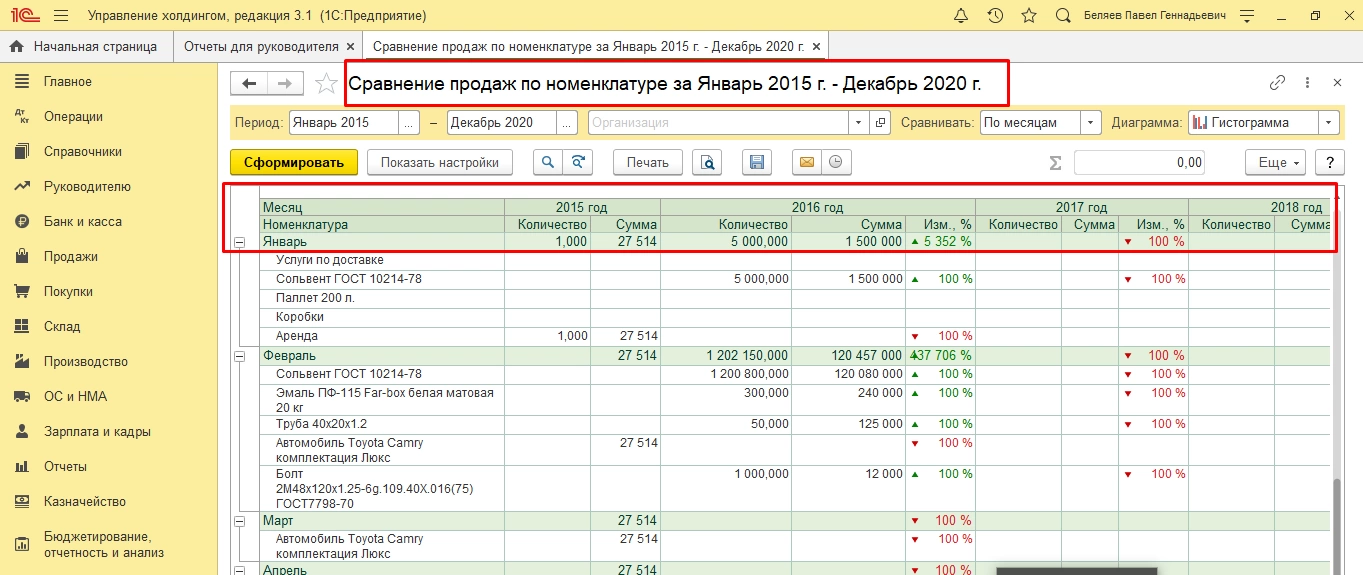Image resolution: width=1363 pixels, height=575 pixels.
Task: Click the Показать настройки button
Action: pos(439,162)
